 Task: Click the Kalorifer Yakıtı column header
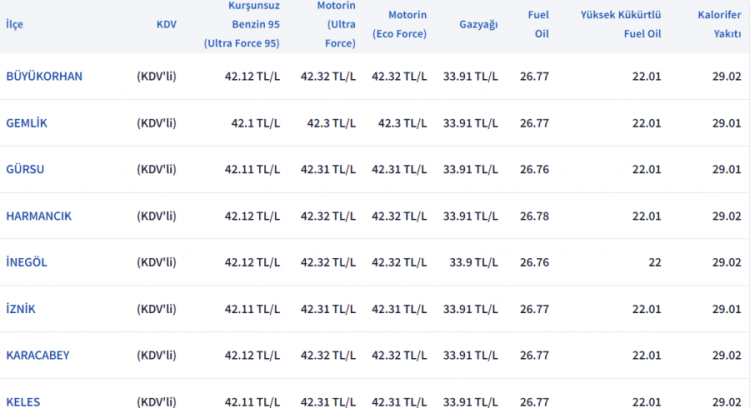pos(716,24)
